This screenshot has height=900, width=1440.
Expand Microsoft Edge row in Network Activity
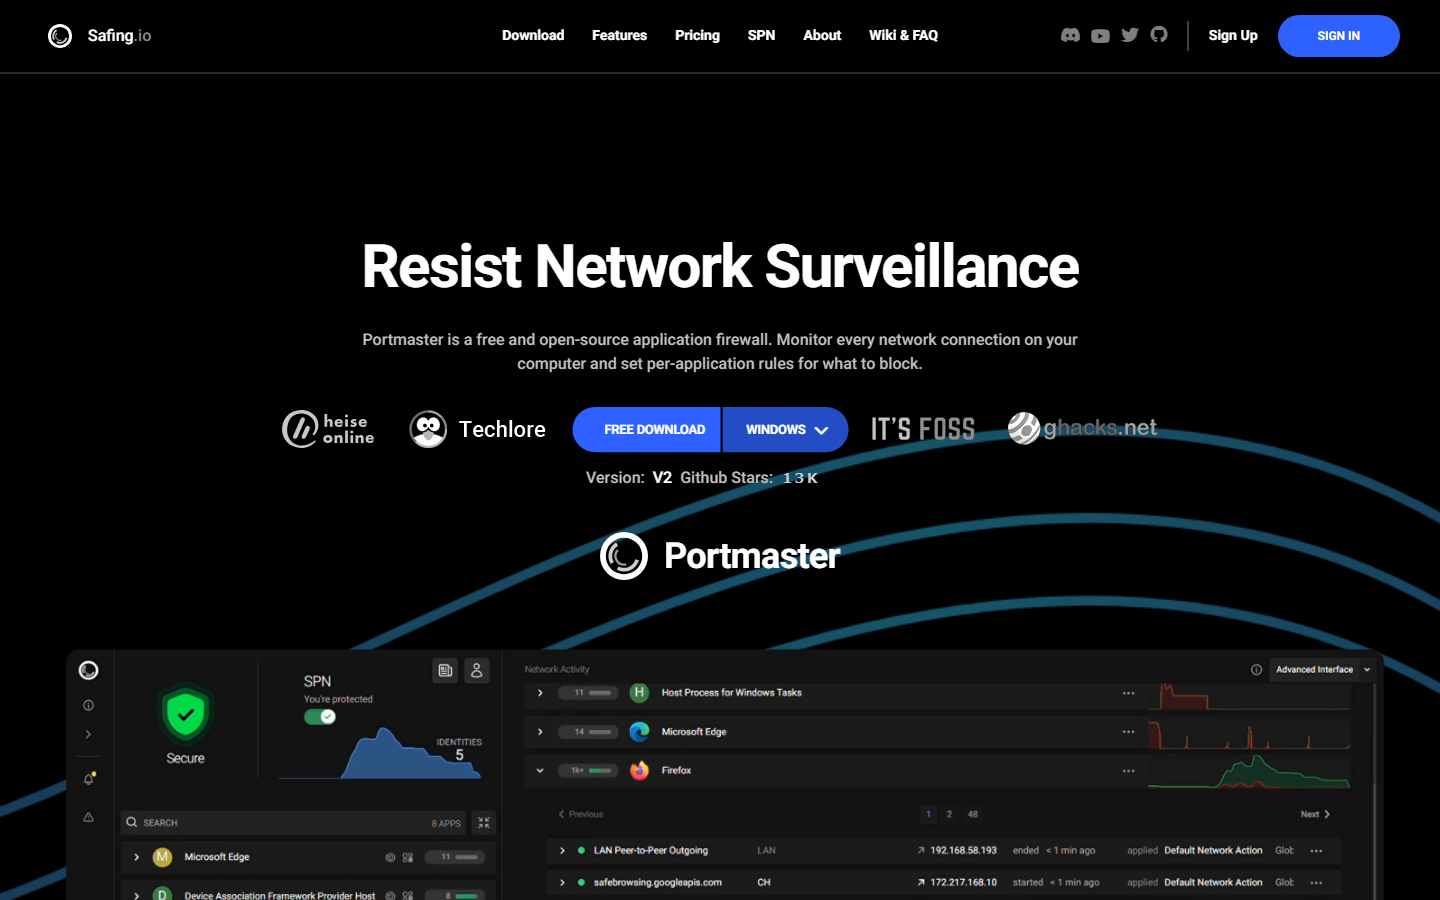tap(540, 732)
